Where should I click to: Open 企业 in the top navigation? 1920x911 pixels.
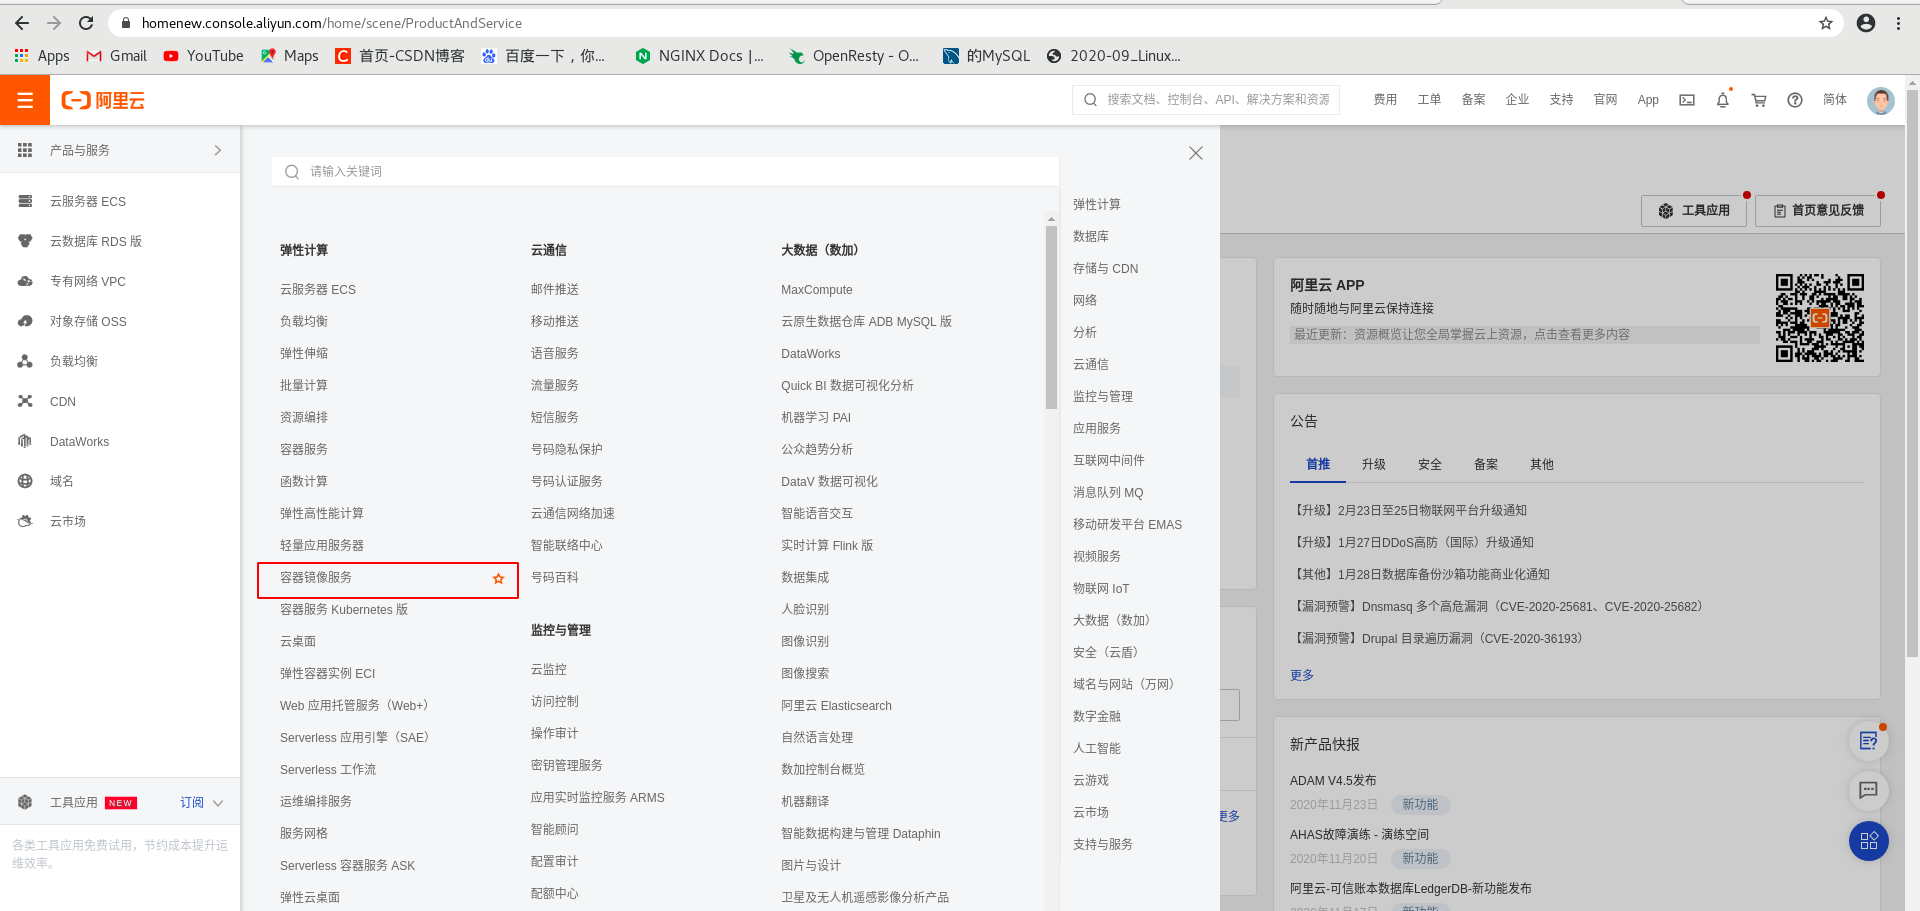[1517, 100]
